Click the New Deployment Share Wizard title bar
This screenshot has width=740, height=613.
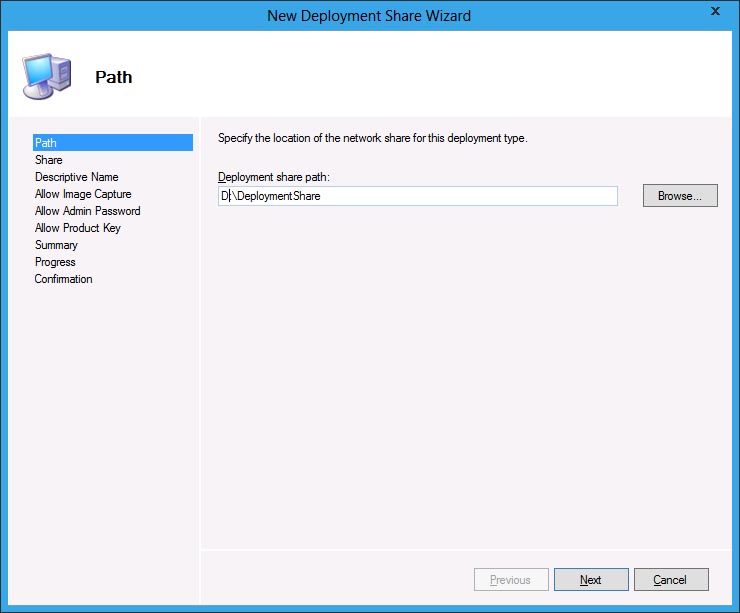pyautogui.click(x=369, y=15)
